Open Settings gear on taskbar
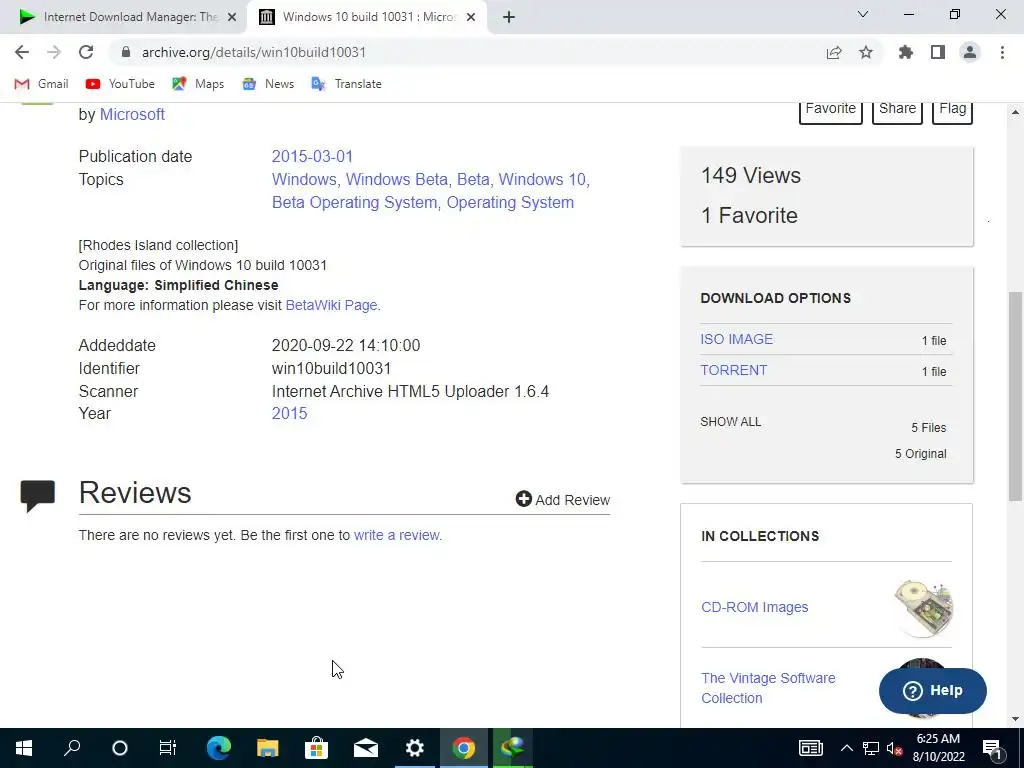Screen dimensions: 1024x768 (x=415, y=748)
